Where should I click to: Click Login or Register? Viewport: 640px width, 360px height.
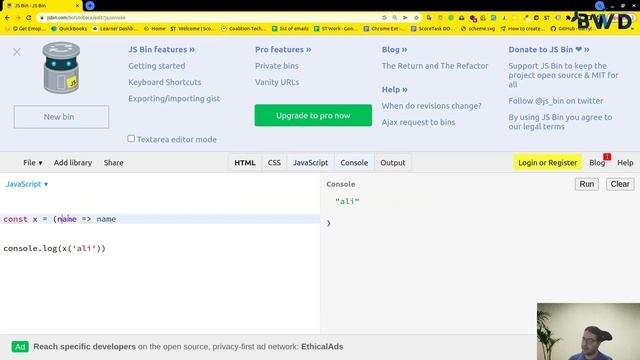pyautogui.click(x=547, y=162)
